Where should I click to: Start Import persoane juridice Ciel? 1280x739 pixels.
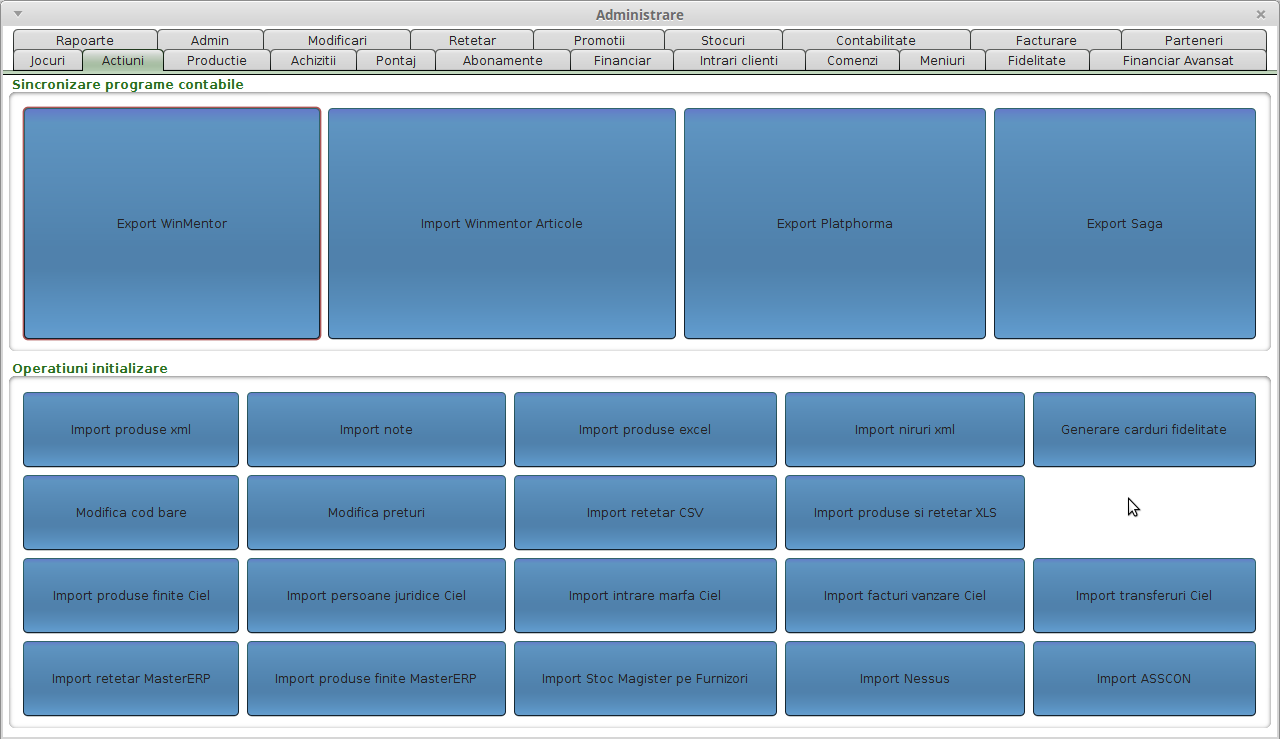(376, 596)
